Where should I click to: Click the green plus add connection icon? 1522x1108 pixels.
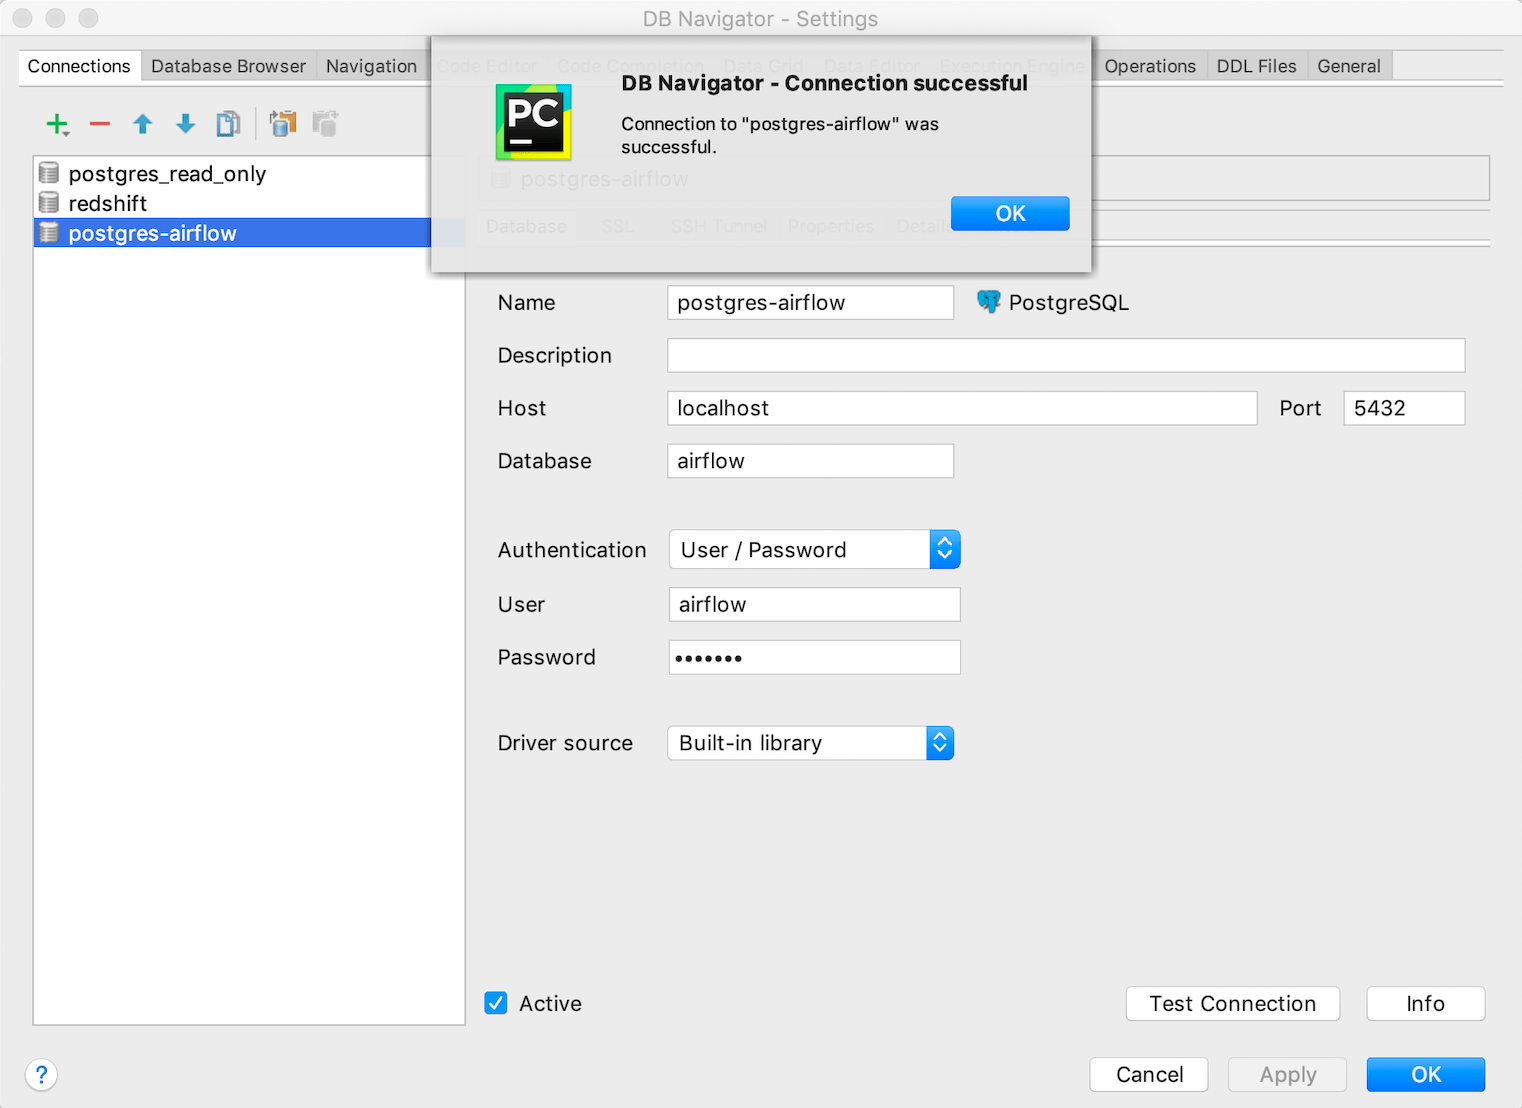tap(57, 124)
